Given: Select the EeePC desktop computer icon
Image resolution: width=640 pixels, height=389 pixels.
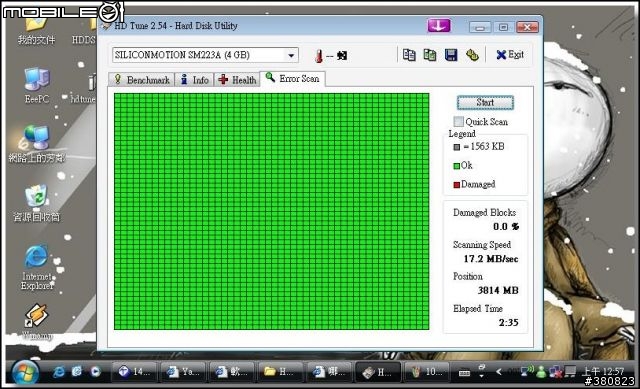Looking at the screenshot, I should (x=37, y=86).
